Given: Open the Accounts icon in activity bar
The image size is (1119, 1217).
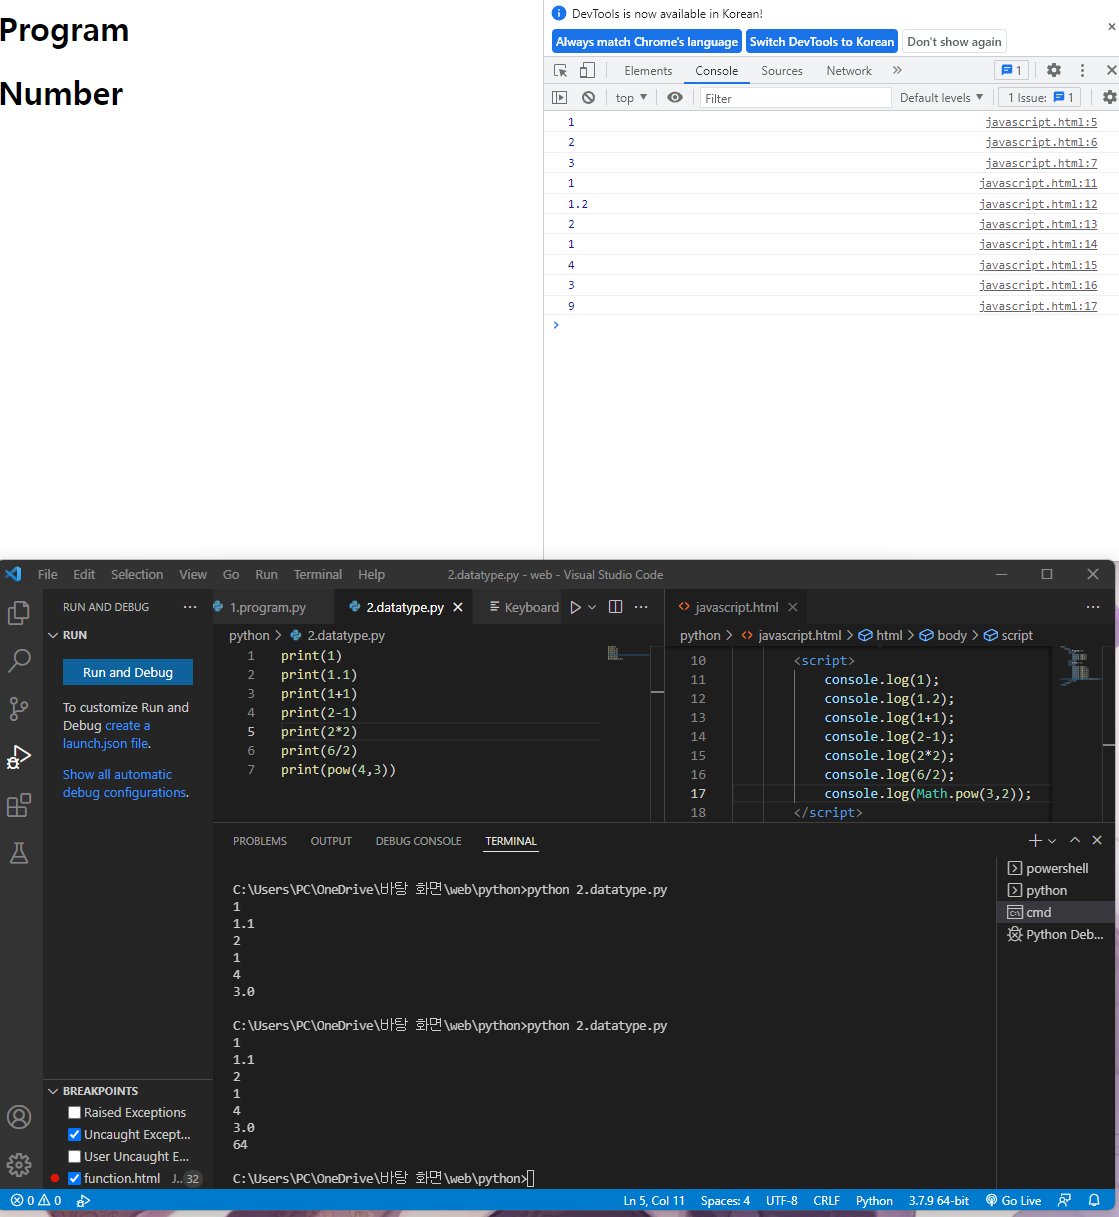Looking at the screenshot, I should (x=19, y=1117).
